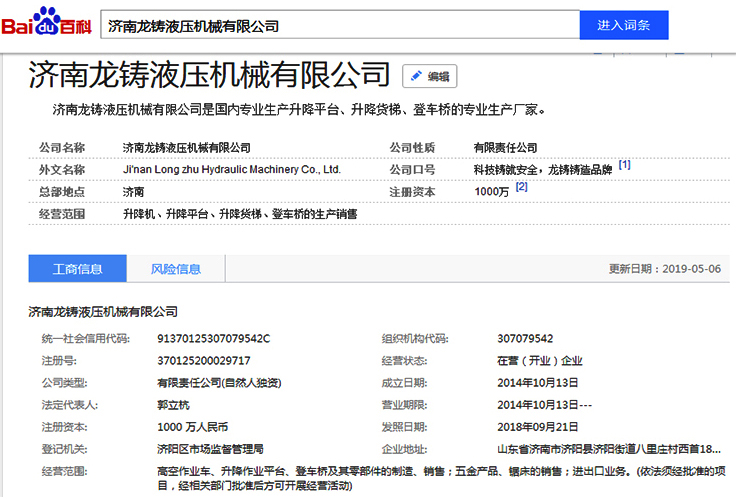Viewport: 750px width, 500px height.
Task: Click the English name Ji'nan Long zhu Hydraulic Machinery
Action: click(x=232, y=169)
